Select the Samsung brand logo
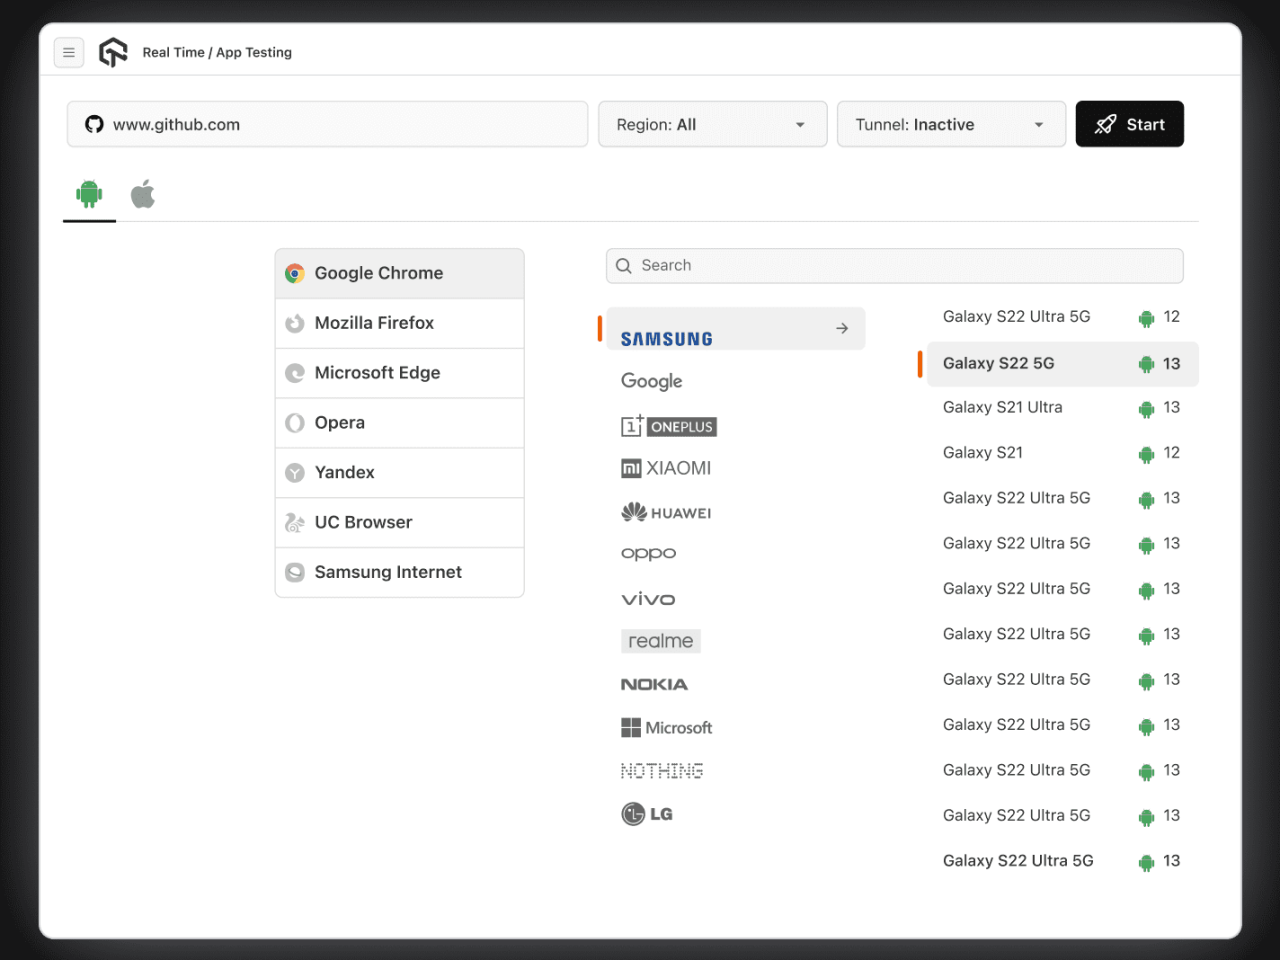 pyautogui.click(x=667, y=339)
